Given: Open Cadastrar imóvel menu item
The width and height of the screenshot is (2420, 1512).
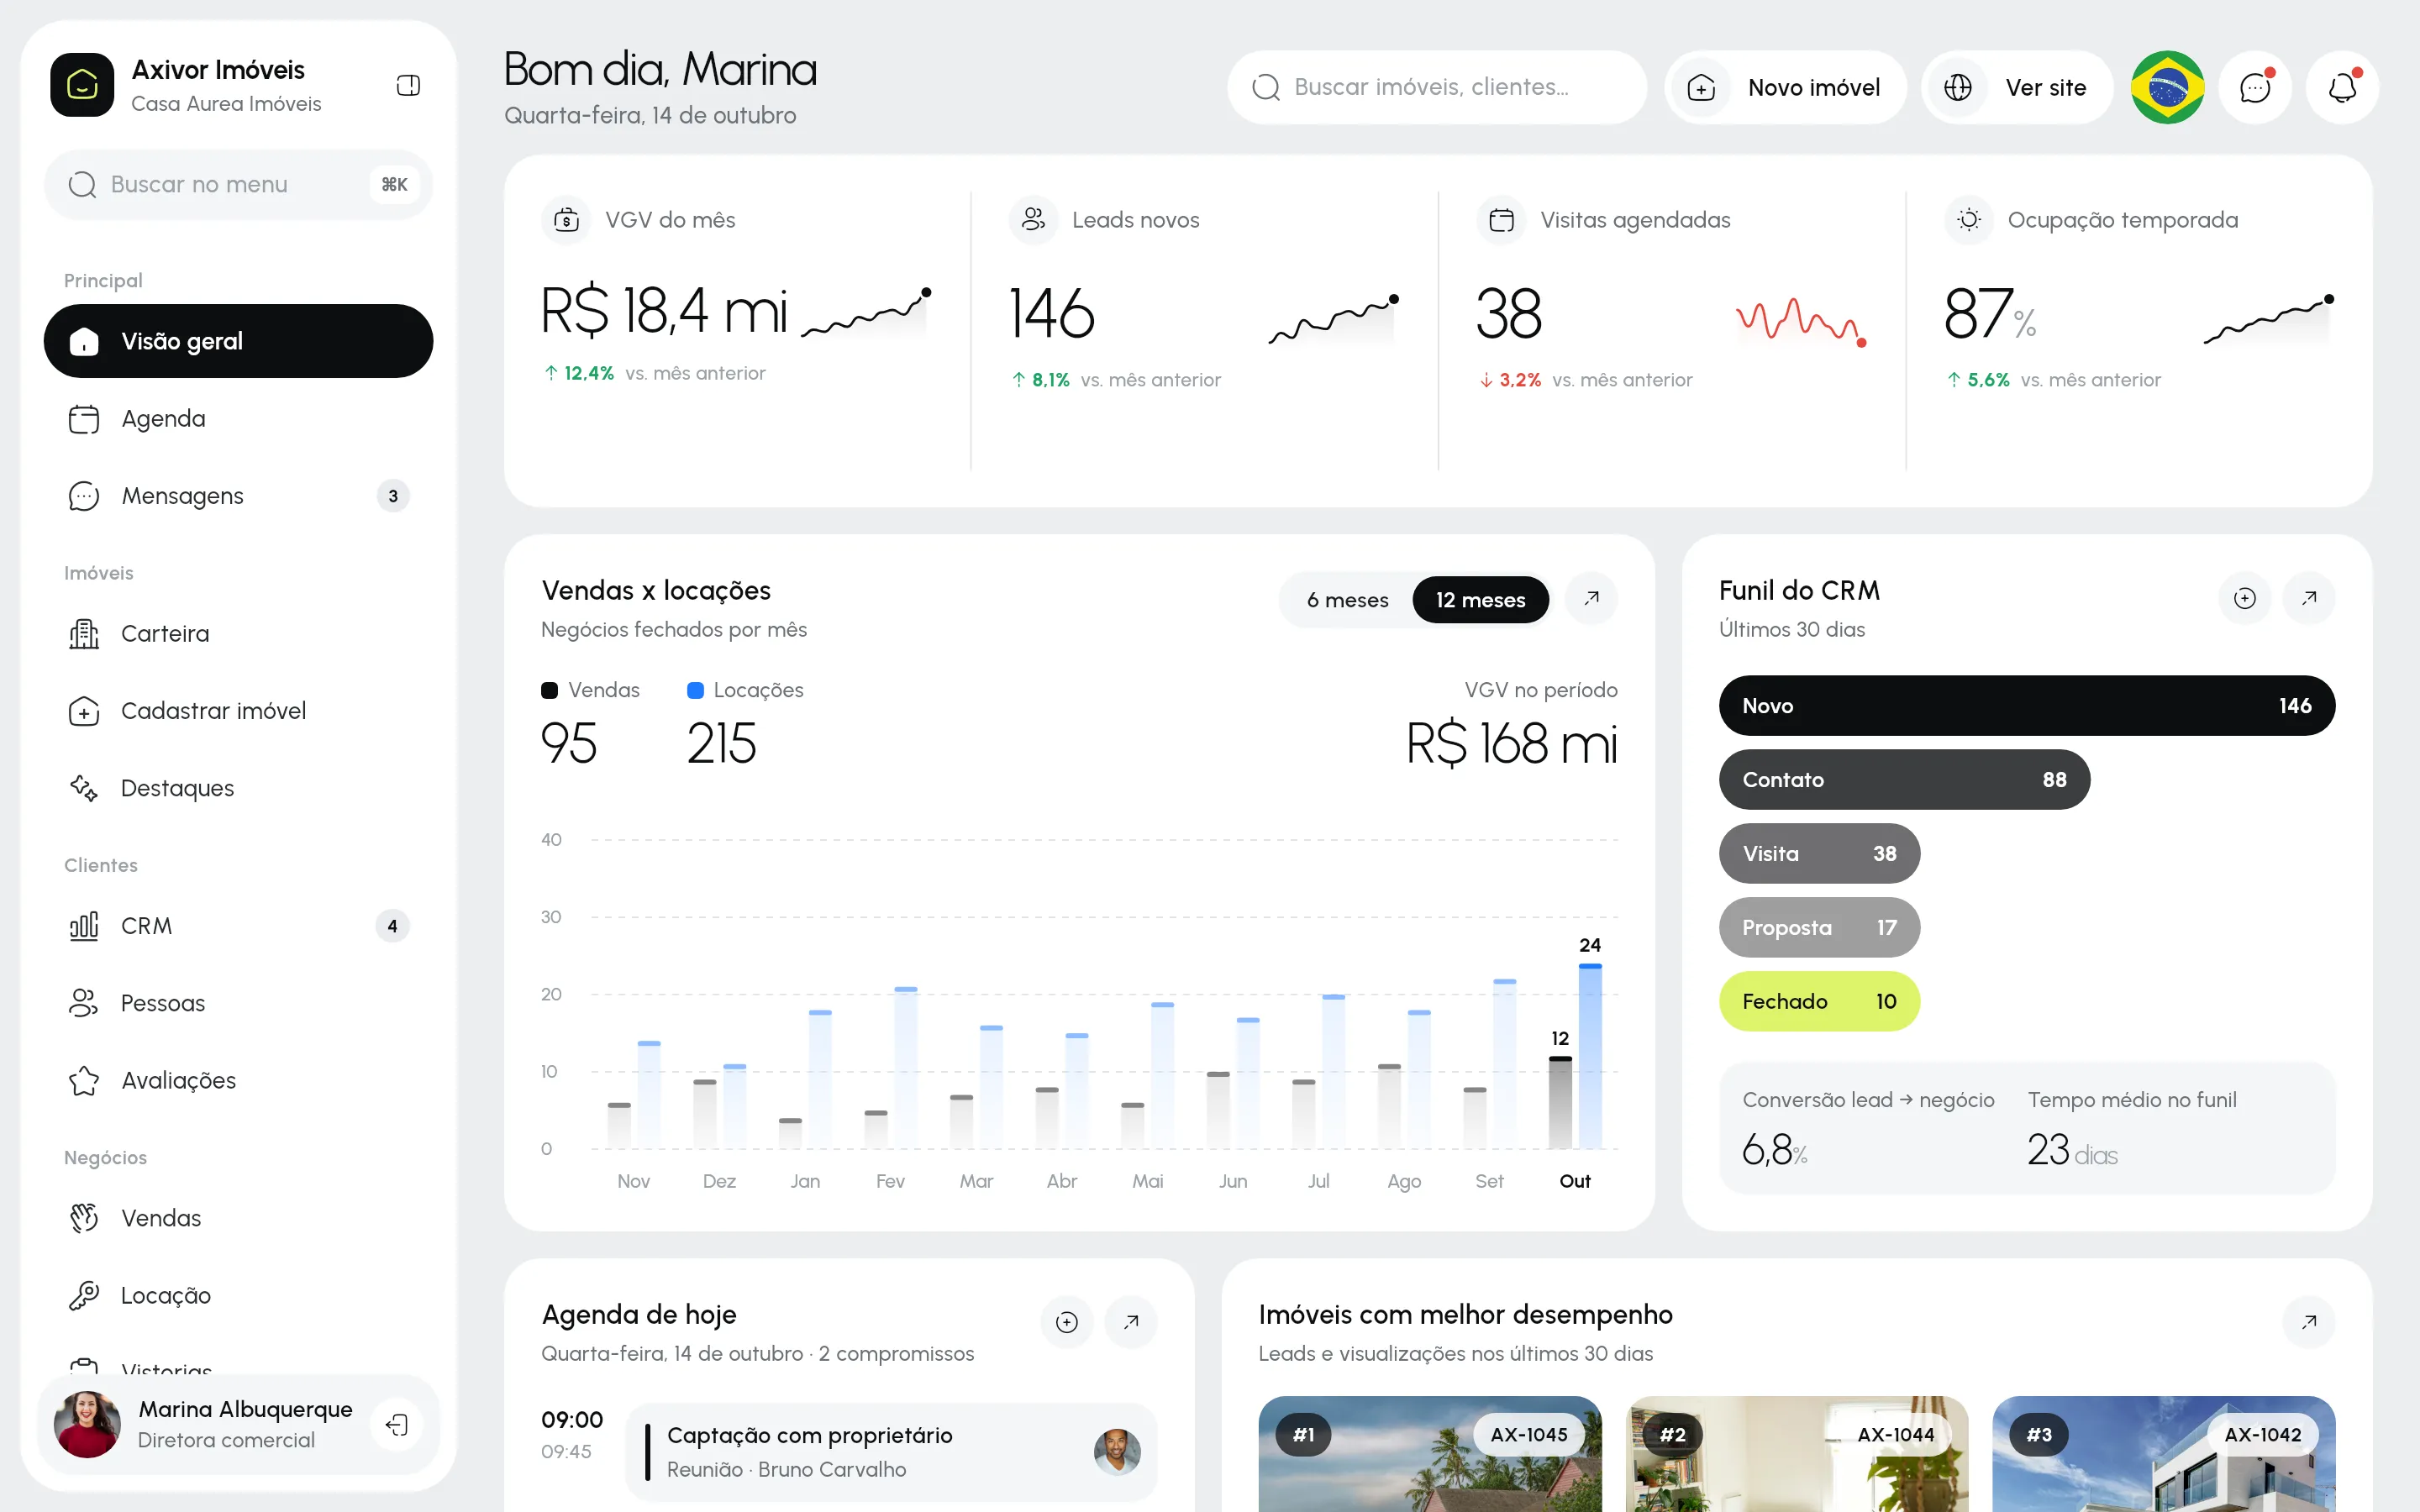Looking at the screenshot, I should [238, 711].
